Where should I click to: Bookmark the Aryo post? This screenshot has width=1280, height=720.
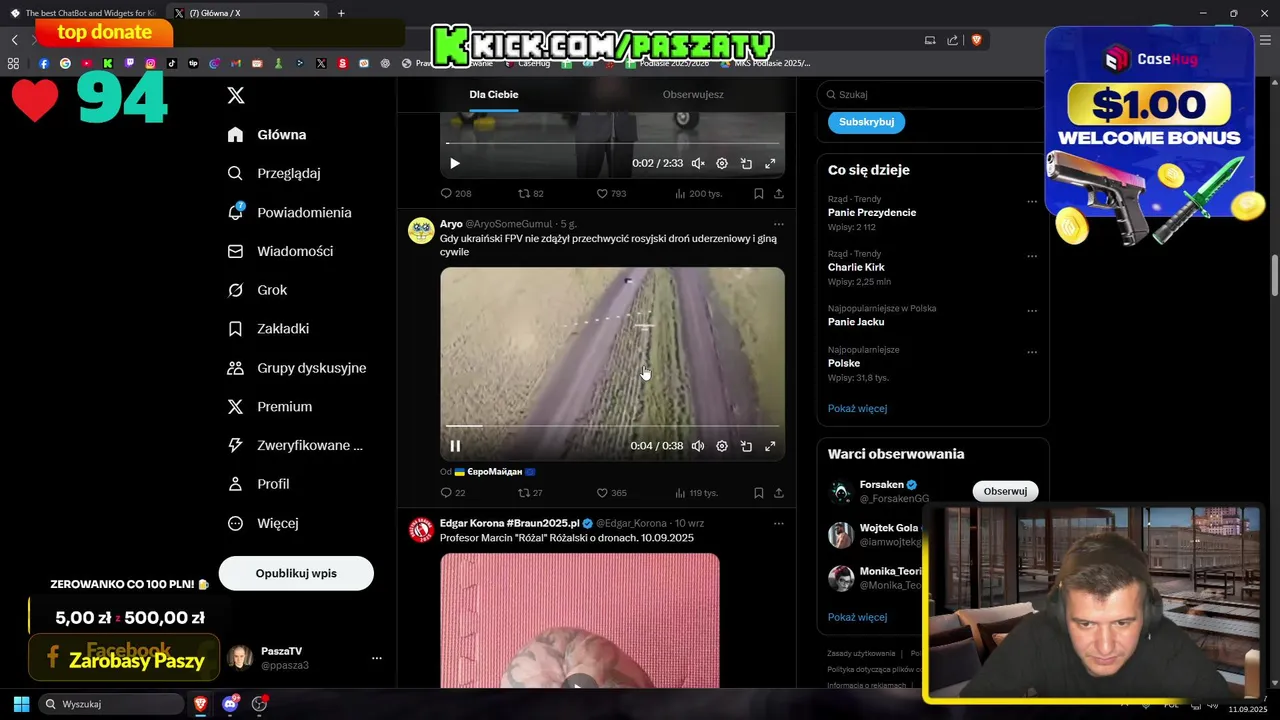758,493
